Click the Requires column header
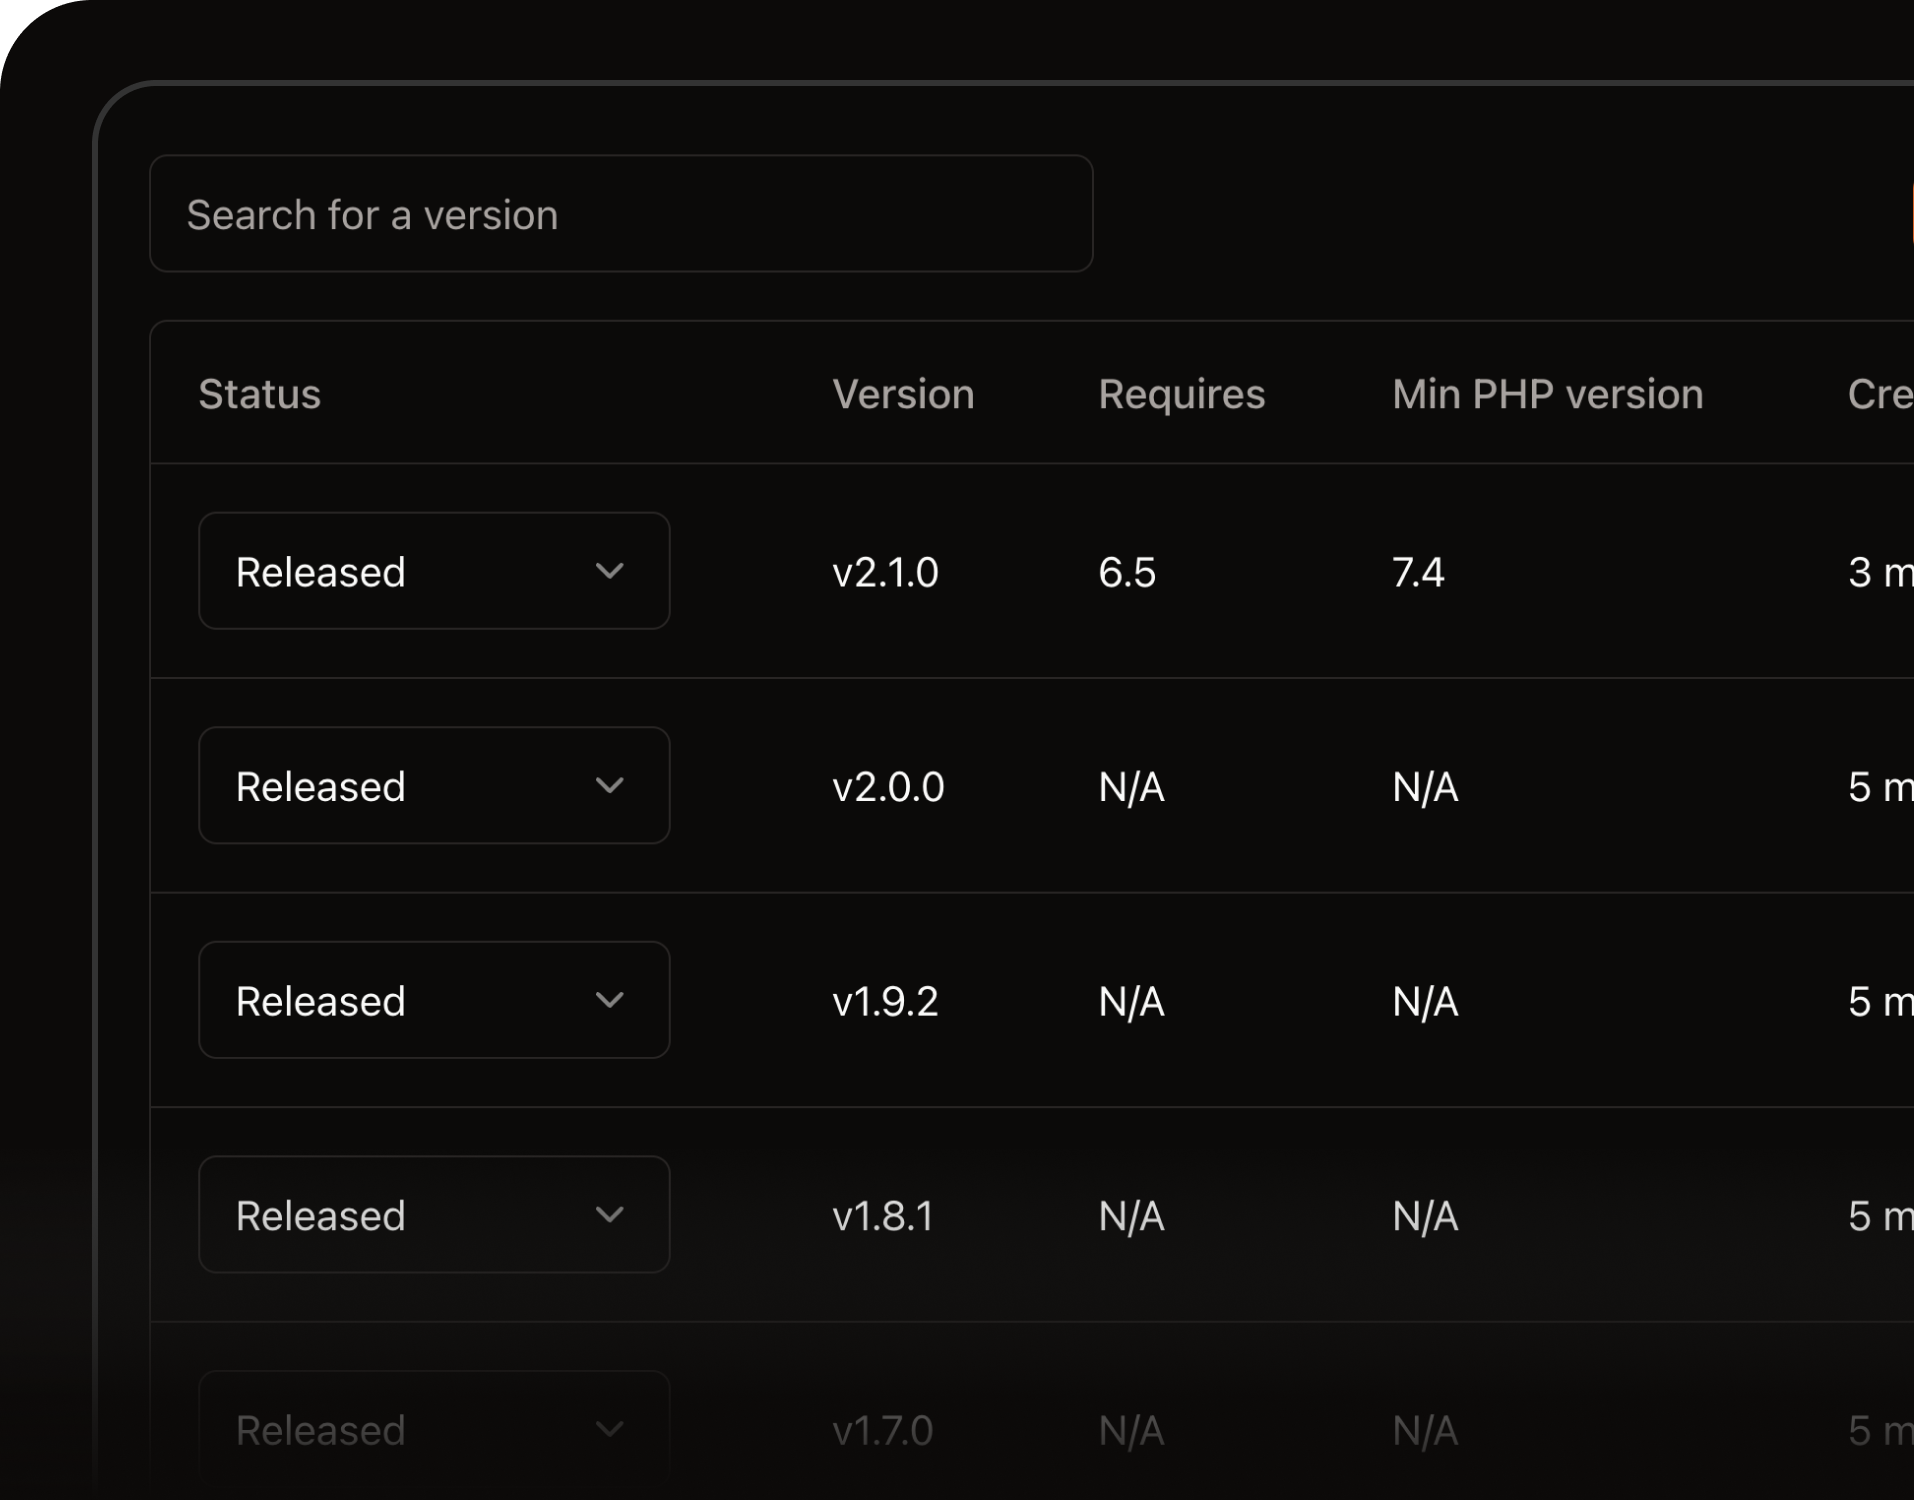1914x1500 pixels. 1181,393
